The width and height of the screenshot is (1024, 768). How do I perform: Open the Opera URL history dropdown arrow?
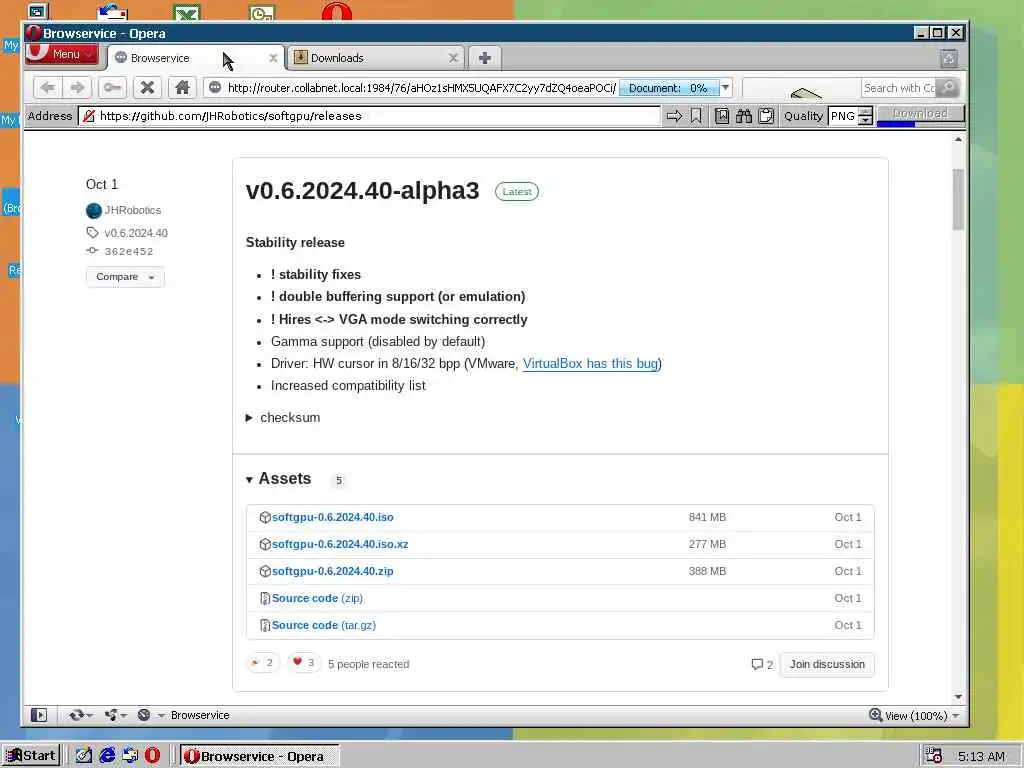[x=725, y=88]
